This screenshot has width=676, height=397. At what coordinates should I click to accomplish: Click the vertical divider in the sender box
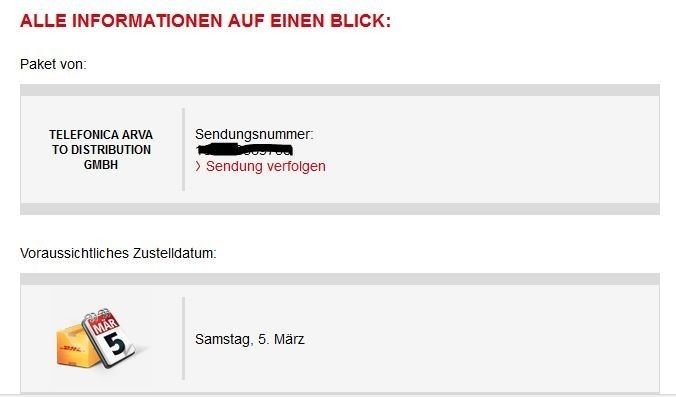click(184, 150)
